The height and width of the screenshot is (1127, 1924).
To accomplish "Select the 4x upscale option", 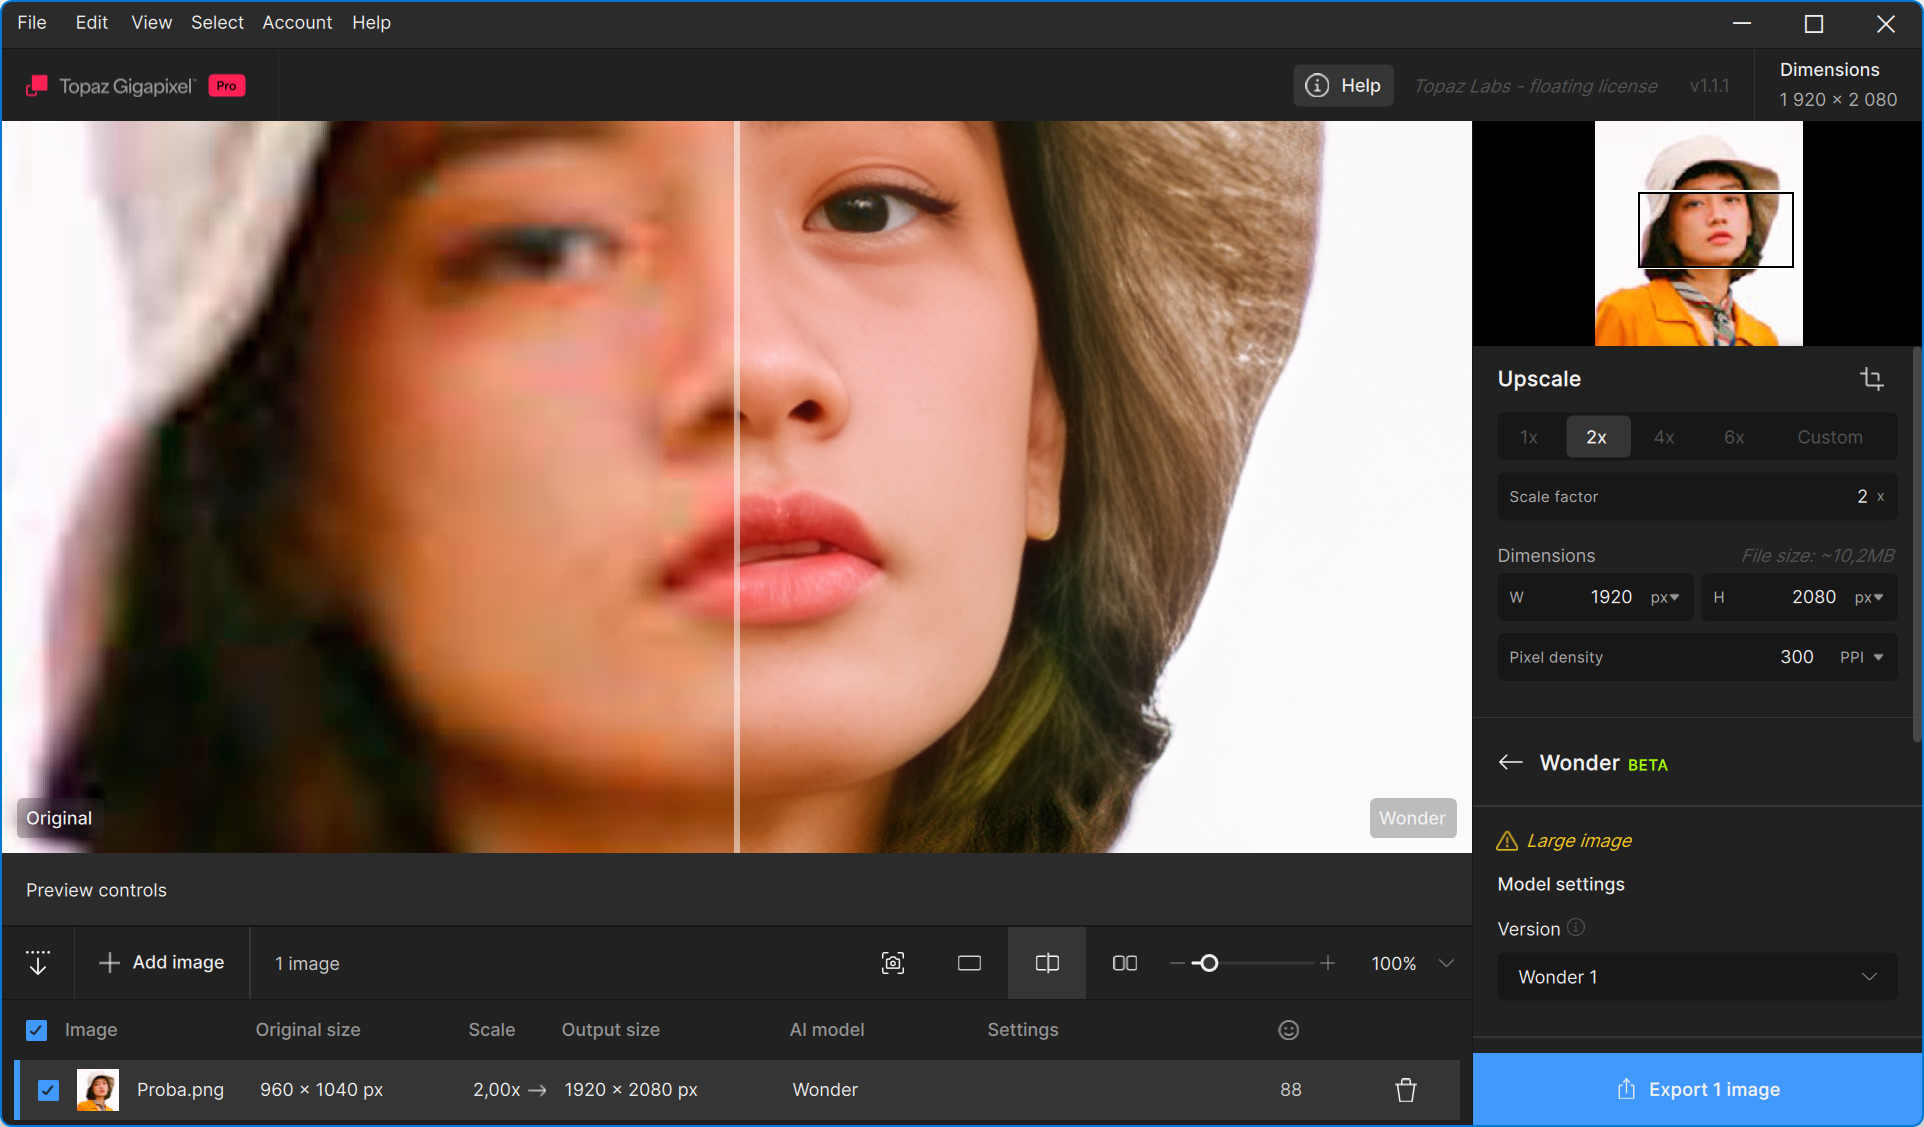I will pos(1664,437).
